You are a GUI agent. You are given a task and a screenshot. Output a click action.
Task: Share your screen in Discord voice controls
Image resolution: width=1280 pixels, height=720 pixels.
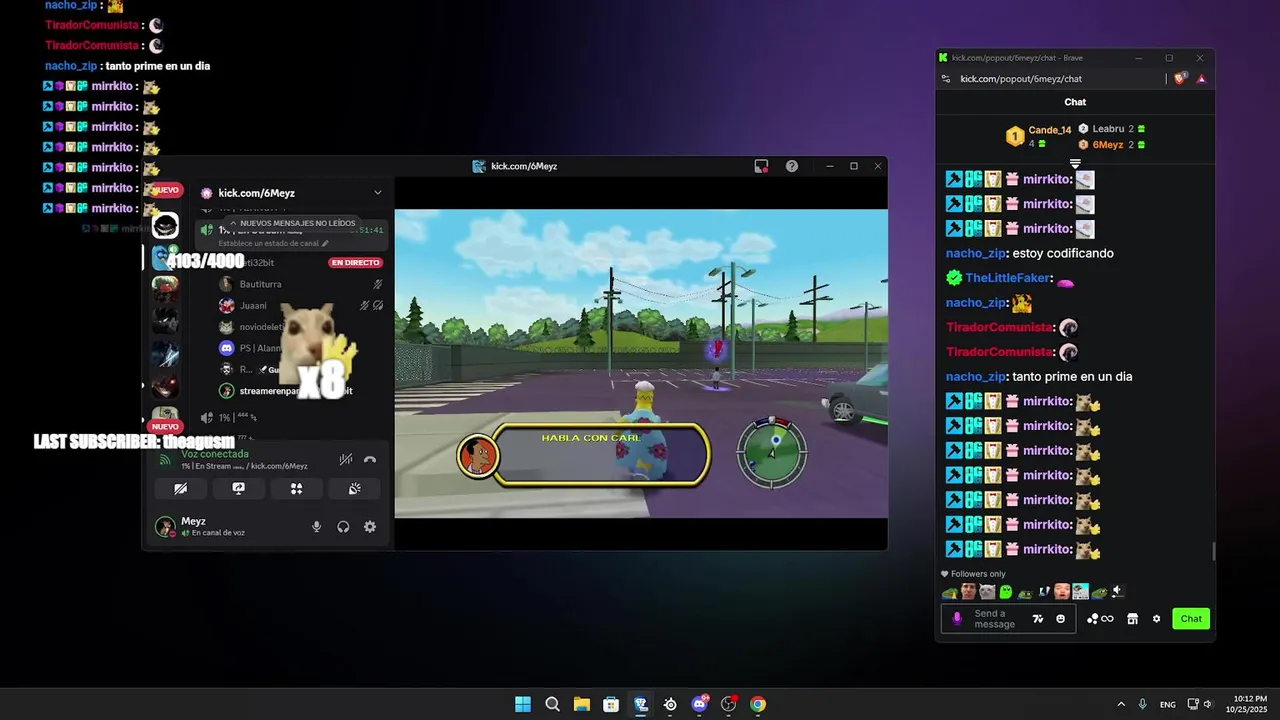tap(238, 489)
